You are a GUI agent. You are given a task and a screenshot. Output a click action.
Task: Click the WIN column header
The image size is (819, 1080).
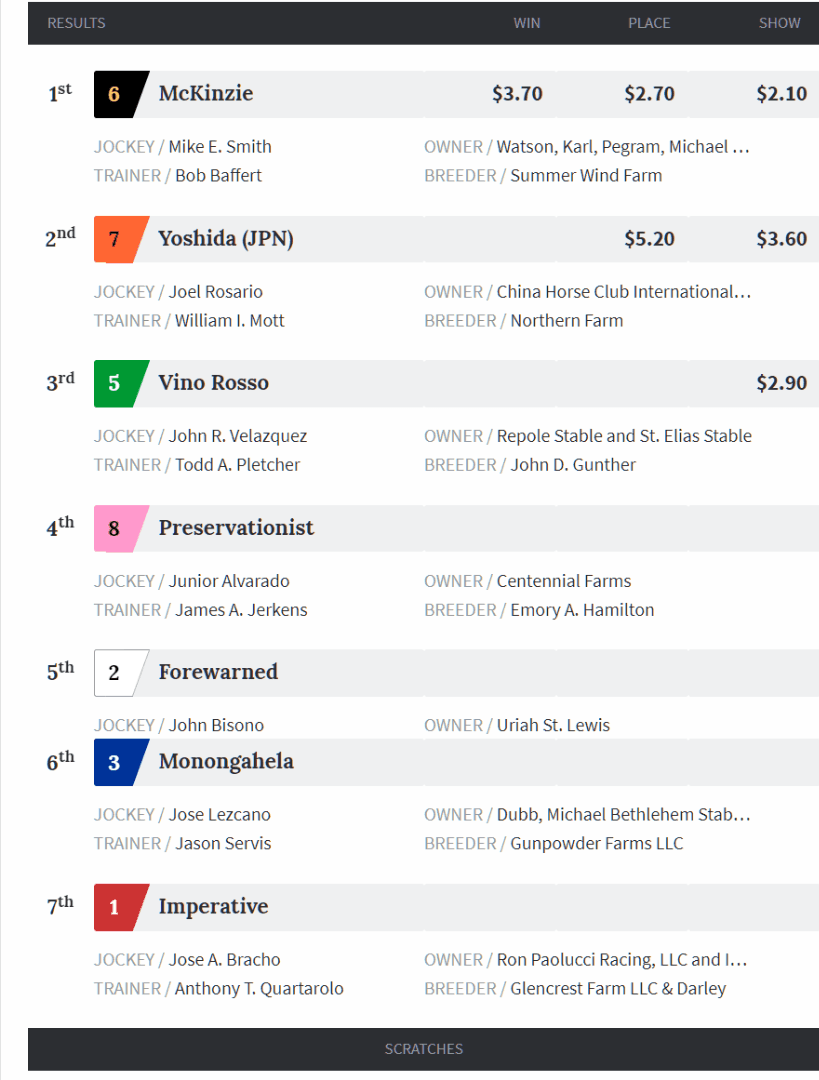[526, 23]
